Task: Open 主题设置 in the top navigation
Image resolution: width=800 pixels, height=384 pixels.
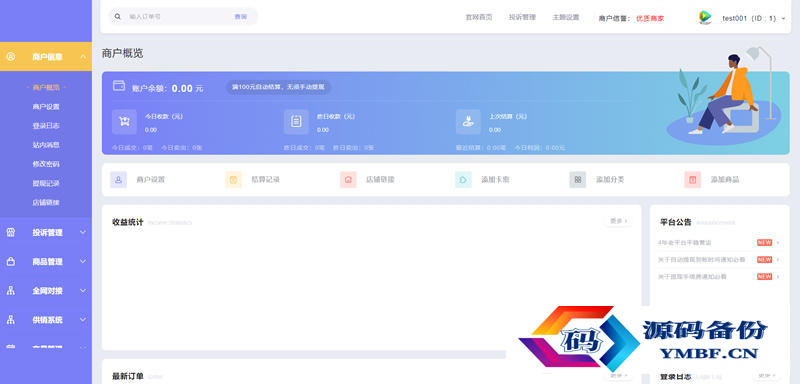Action: pos(566,17)
